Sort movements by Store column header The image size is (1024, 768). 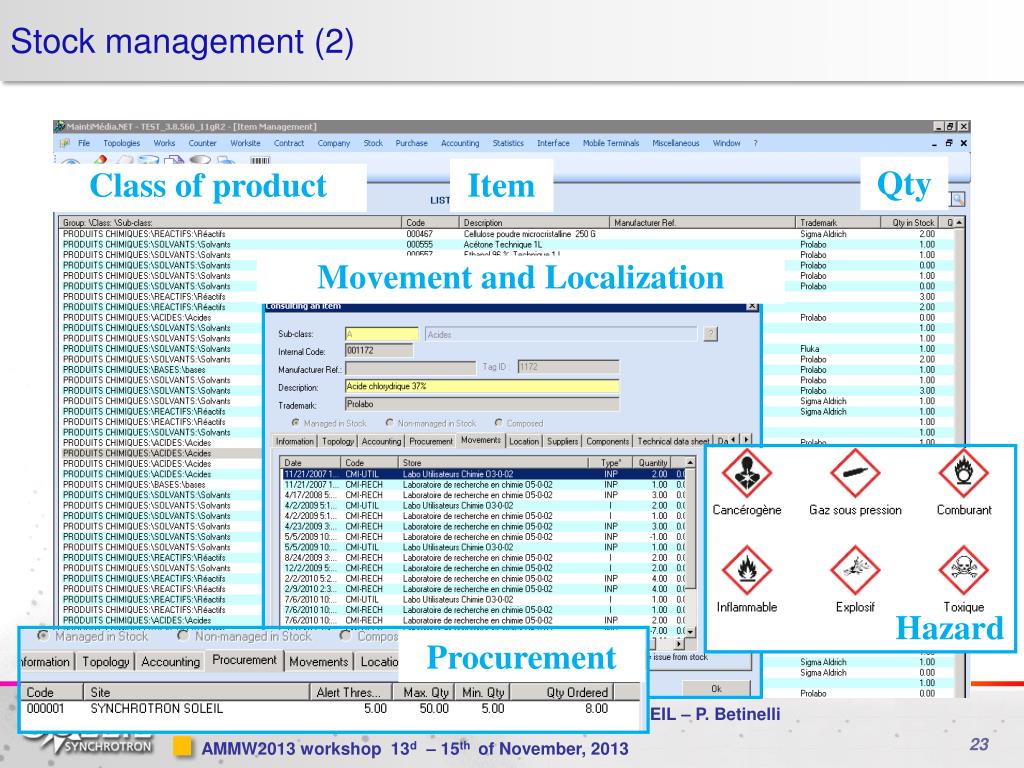tap(494, 462)
